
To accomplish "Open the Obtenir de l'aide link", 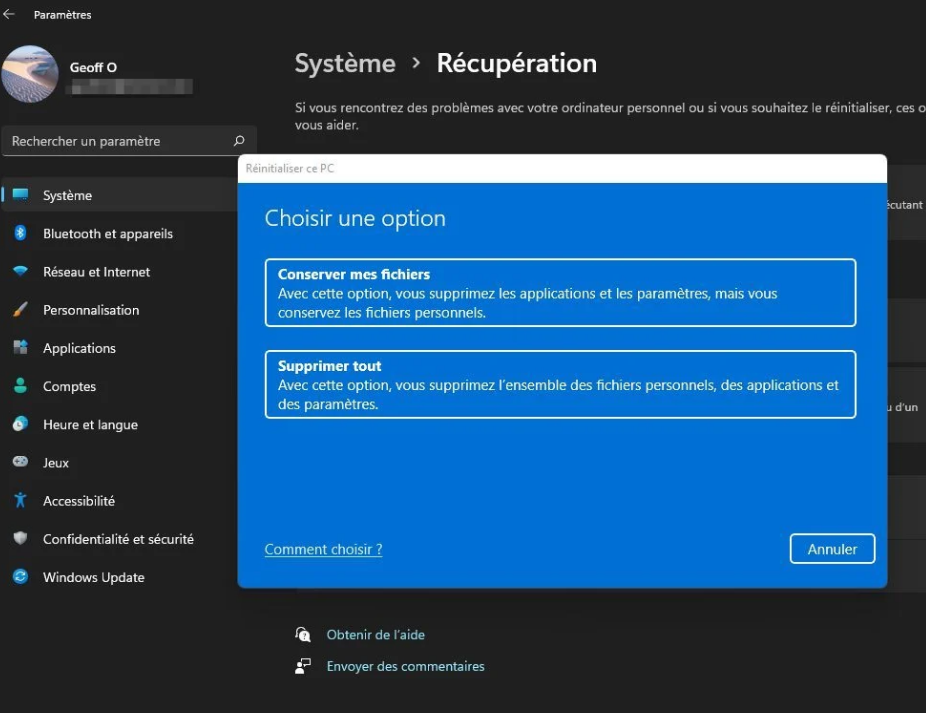I will point(375,634).
